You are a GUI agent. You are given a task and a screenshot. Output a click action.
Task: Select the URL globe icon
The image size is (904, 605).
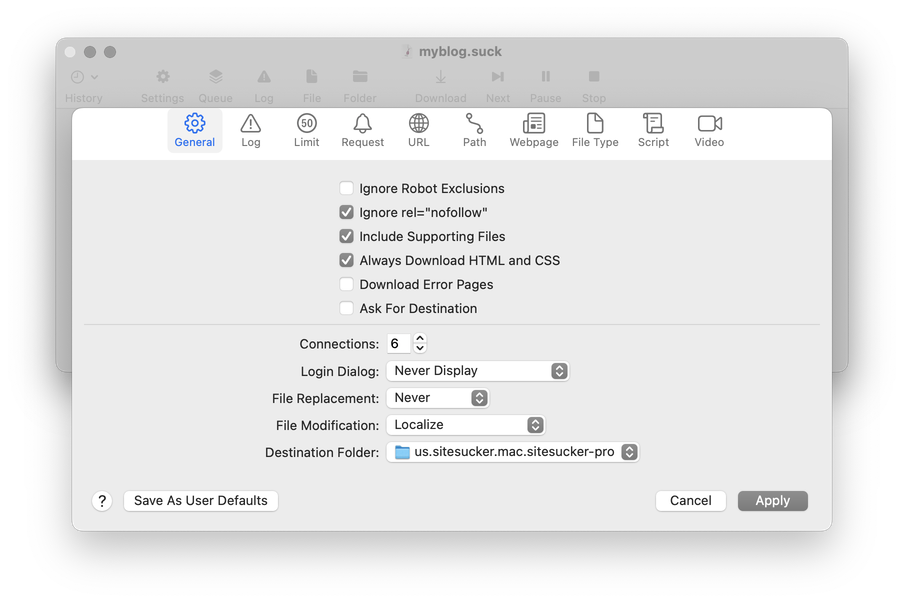pos(419,124)
